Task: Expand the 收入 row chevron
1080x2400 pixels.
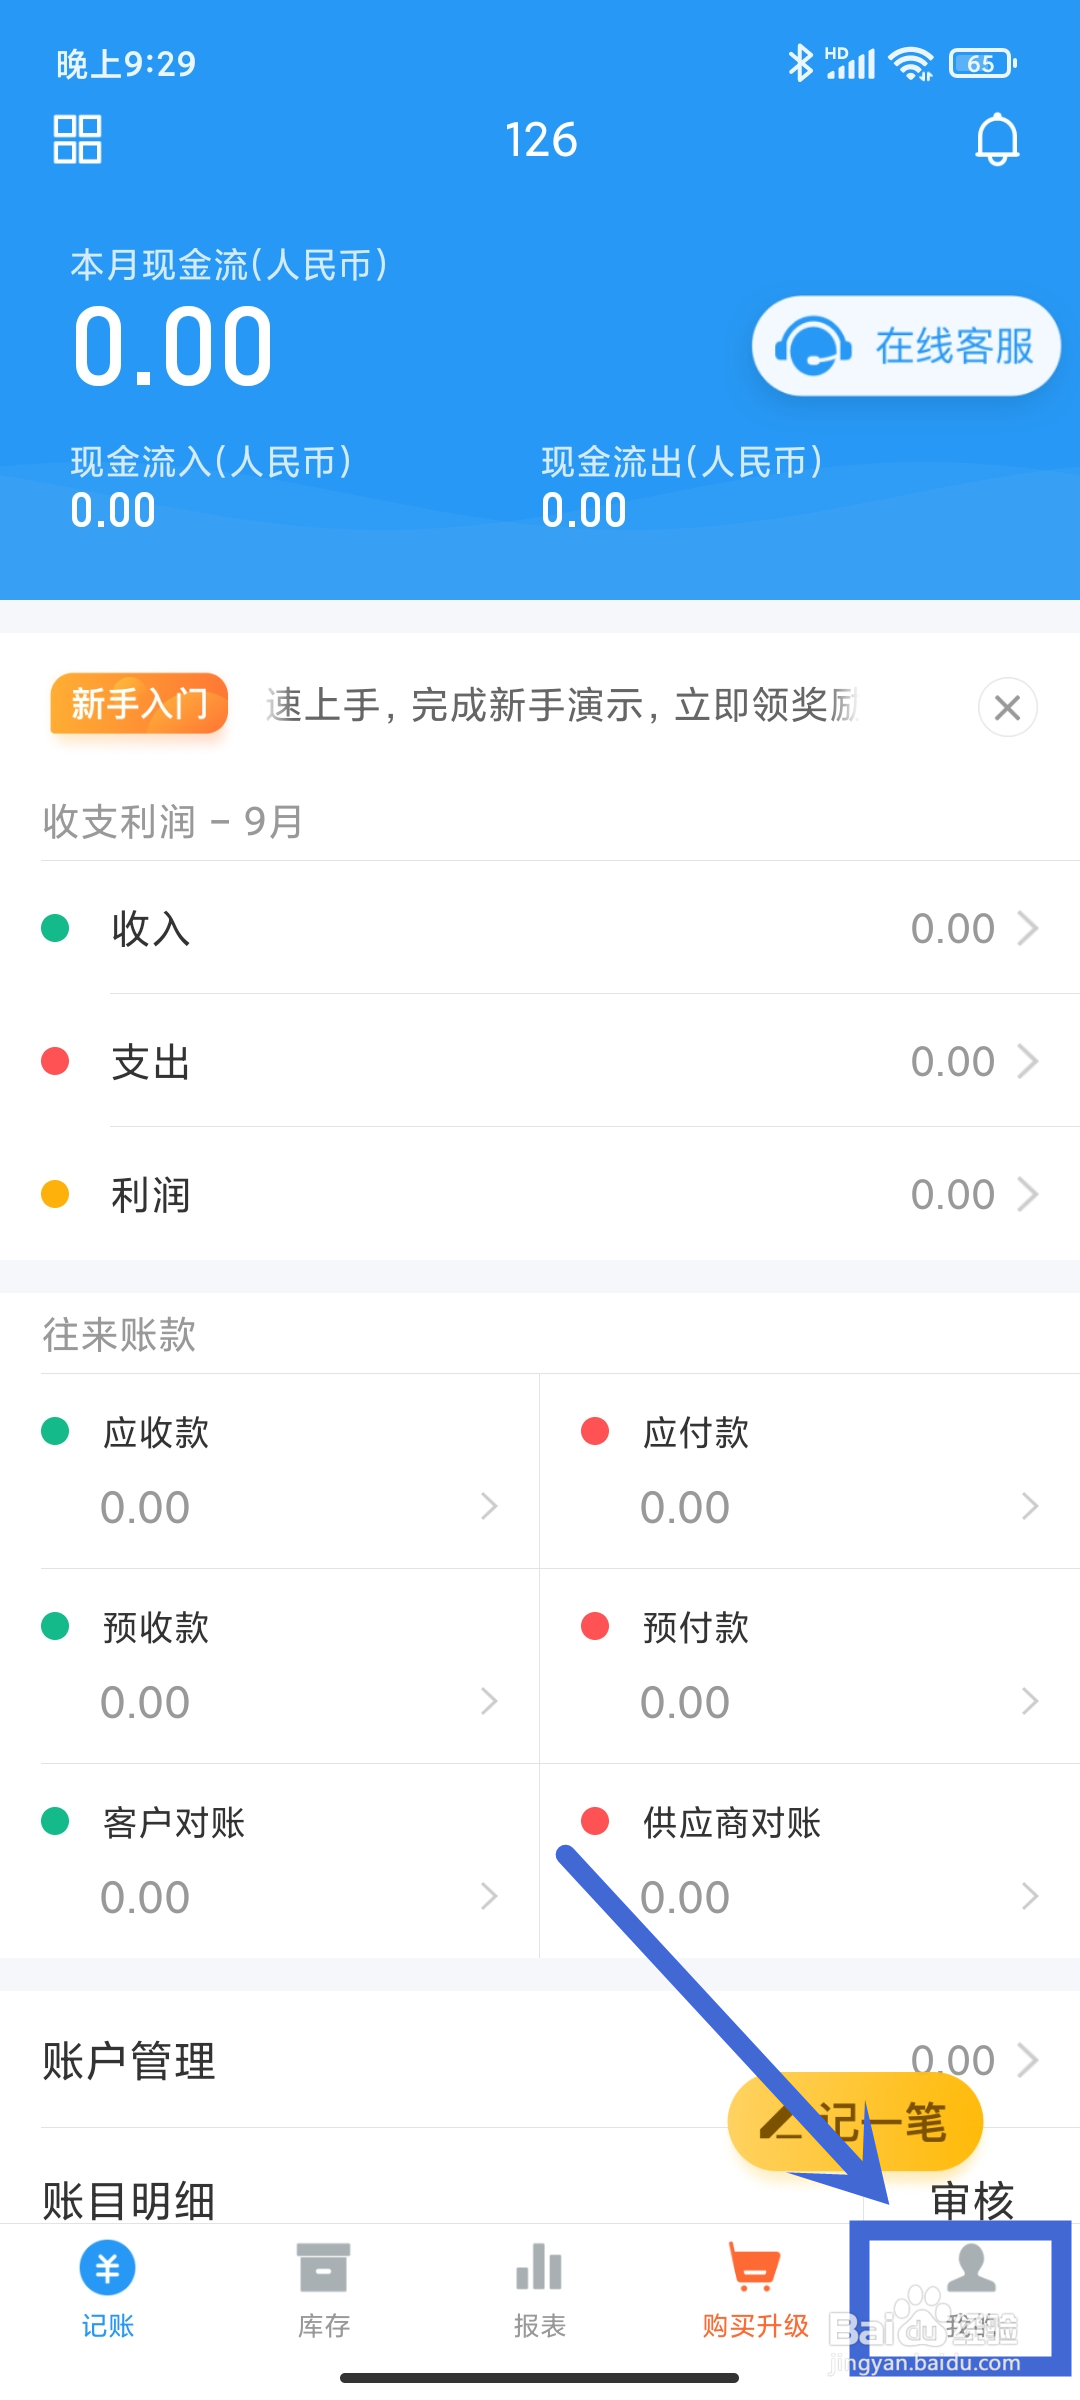Action: 1028,928
